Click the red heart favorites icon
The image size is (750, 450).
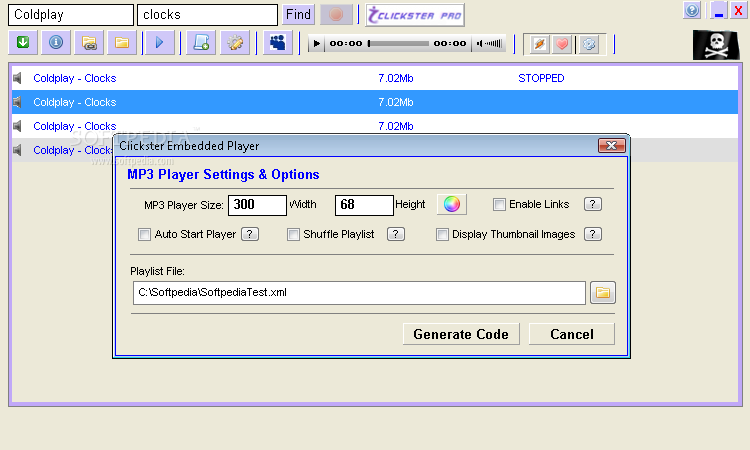(x=562, y=44)
